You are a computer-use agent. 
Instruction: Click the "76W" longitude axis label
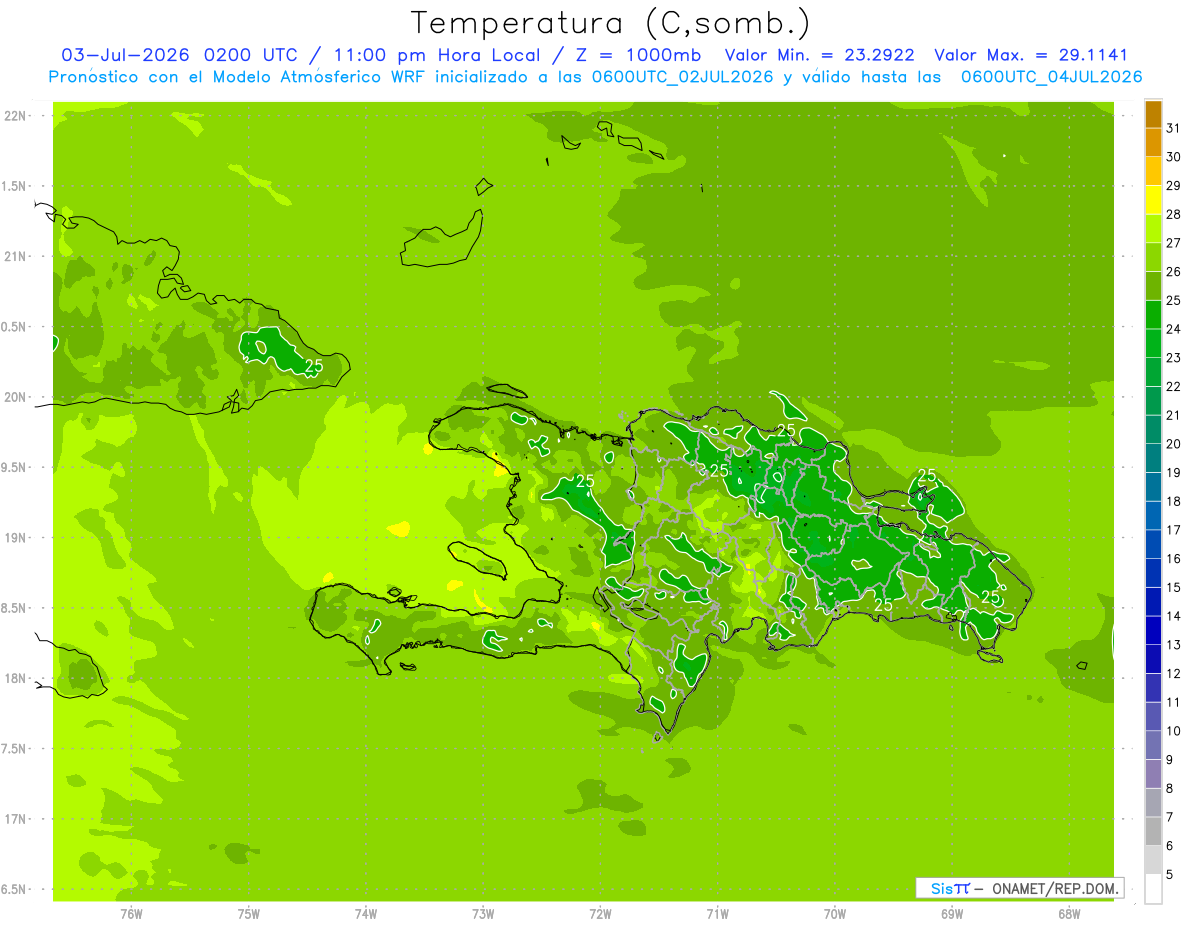tap(131, 914)
